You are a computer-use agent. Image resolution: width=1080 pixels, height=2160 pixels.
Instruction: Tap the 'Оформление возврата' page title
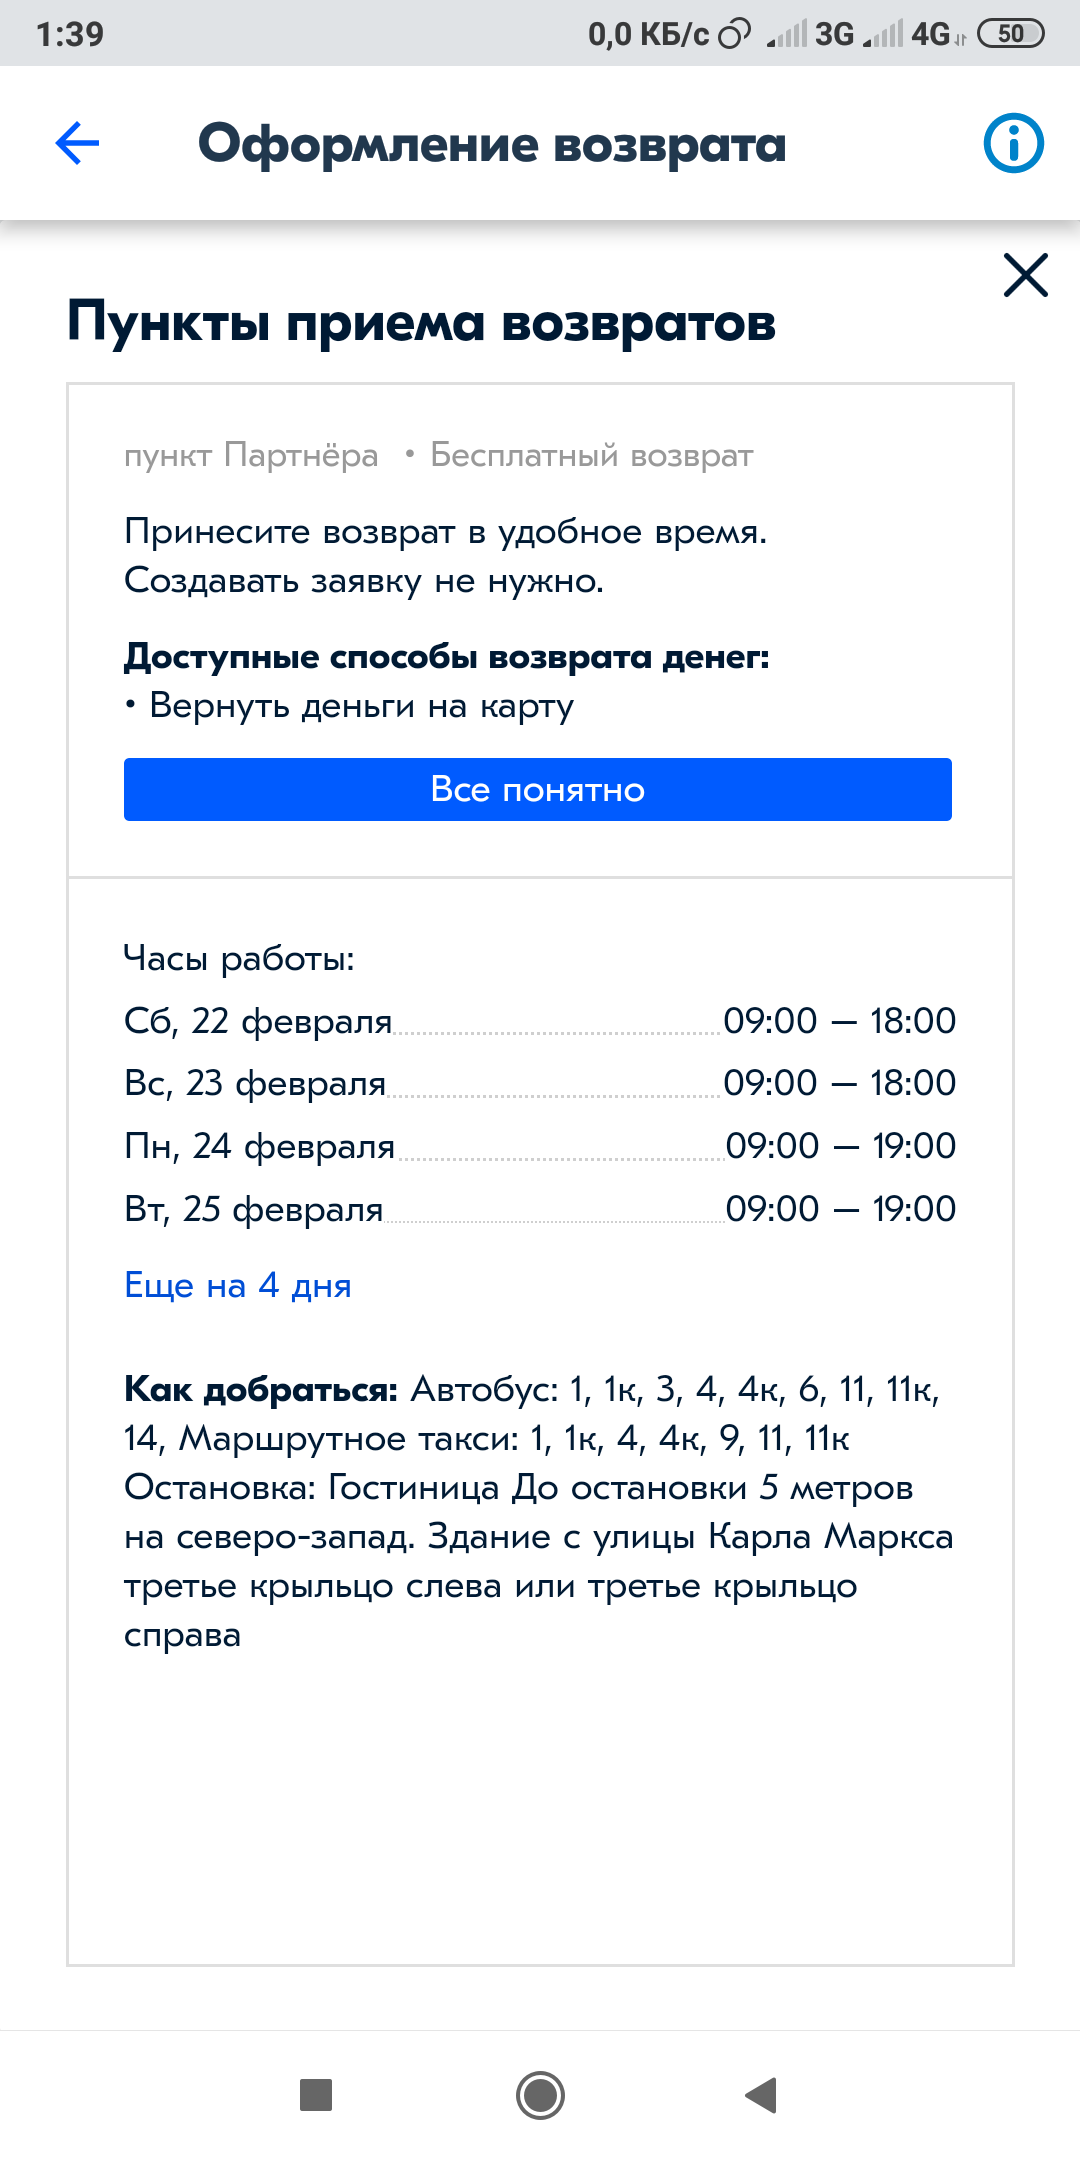(x=492, y=144)
